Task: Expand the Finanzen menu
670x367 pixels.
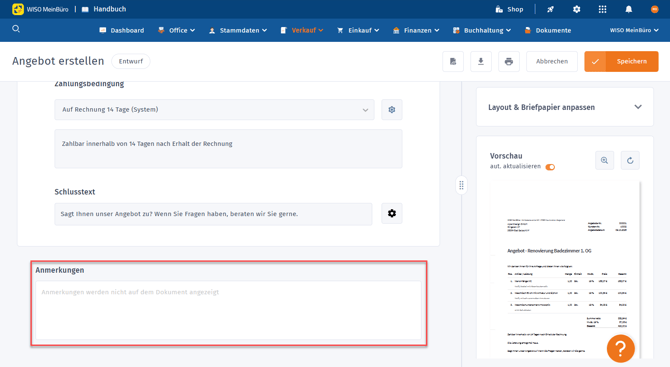Action: pos(416,30)
